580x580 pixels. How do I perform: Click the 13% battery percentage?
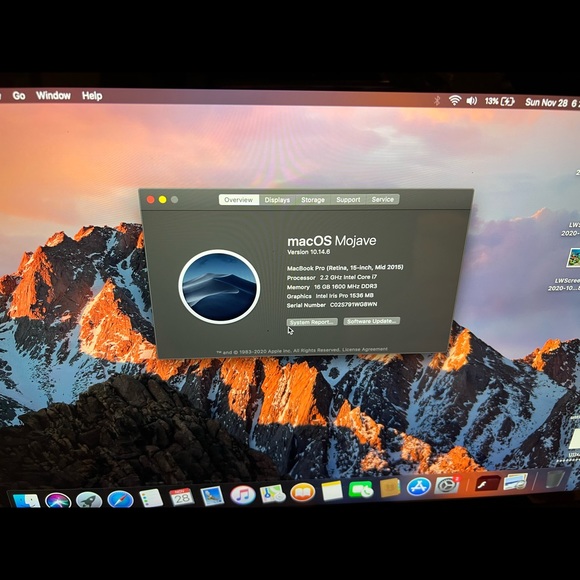[x=492, y=101]
